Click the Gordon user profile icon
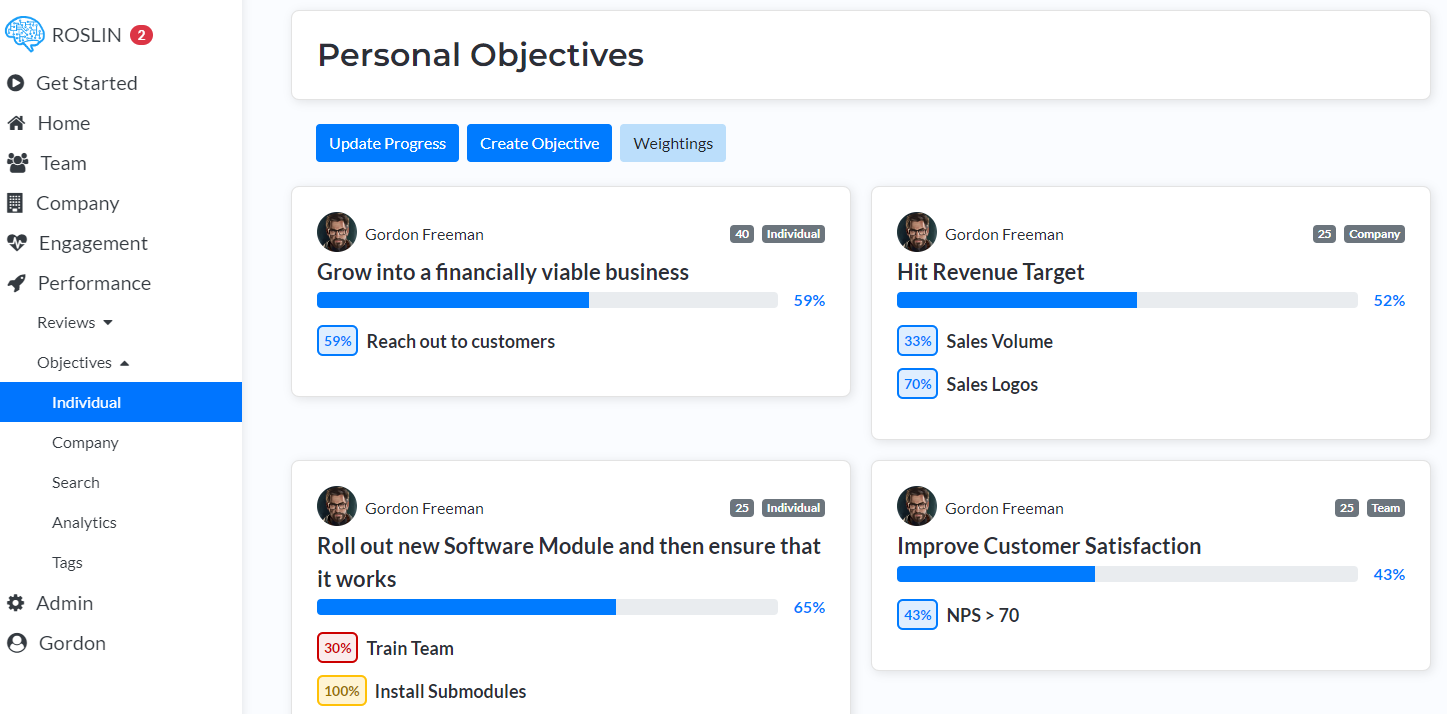The image size is (1447, 714). coord(17,643)
